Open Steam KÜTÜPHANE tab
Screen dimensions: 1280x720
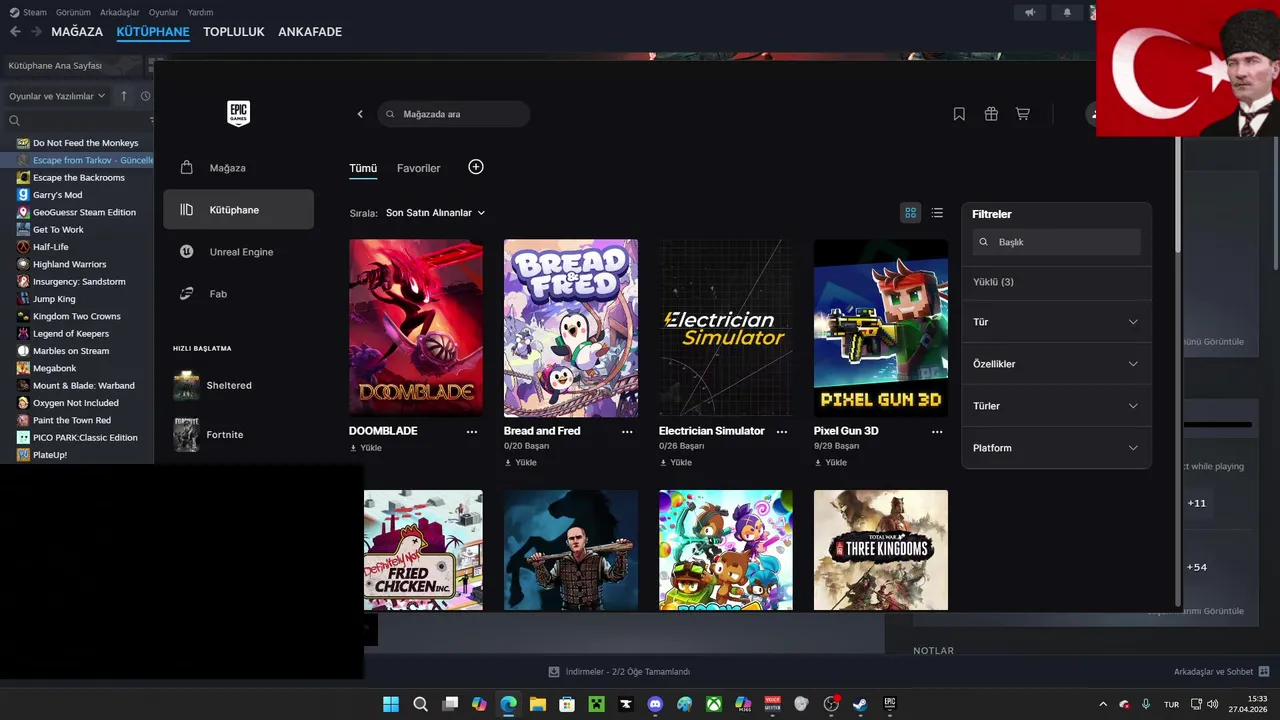click(153, 32)
